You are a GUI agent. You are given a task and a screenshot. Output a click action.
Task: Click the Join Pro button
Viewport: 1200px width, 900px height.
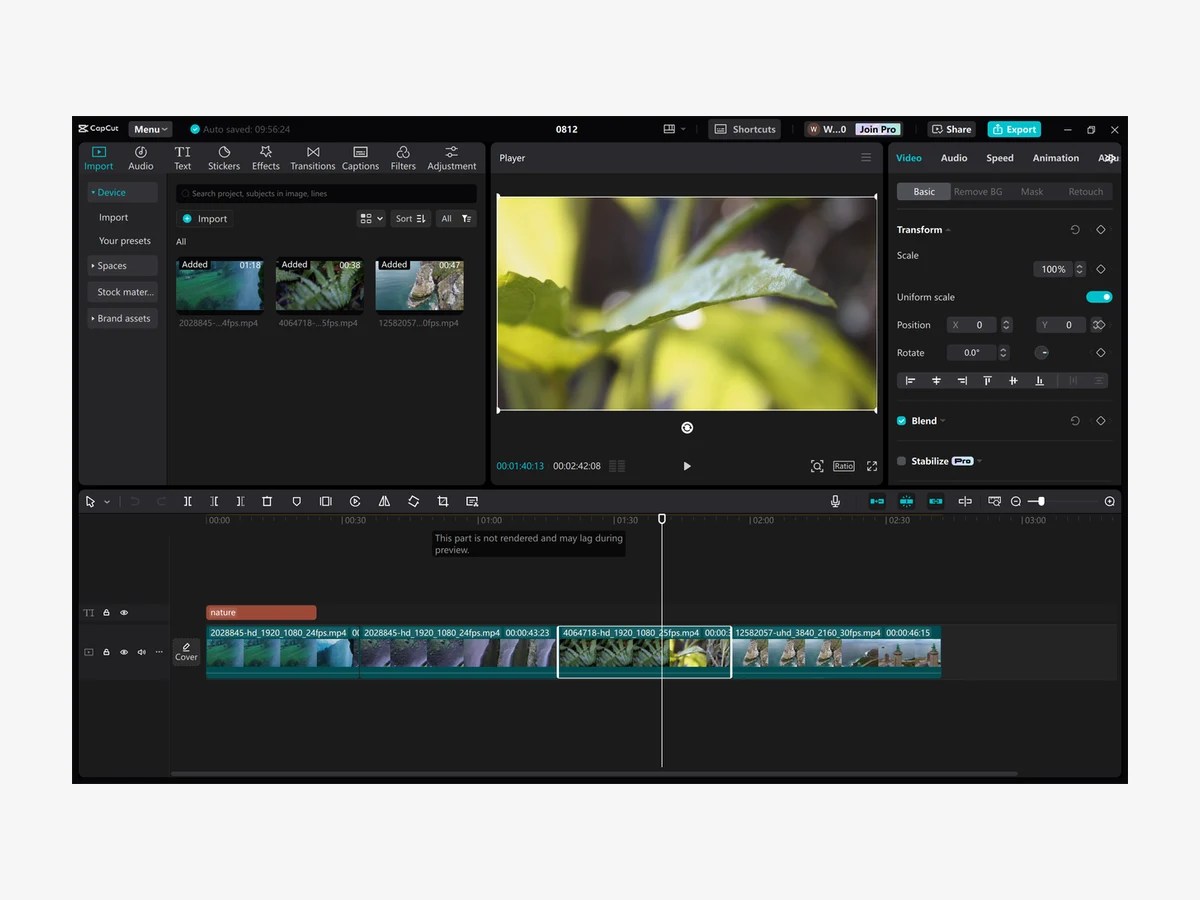tap(878, 129)
